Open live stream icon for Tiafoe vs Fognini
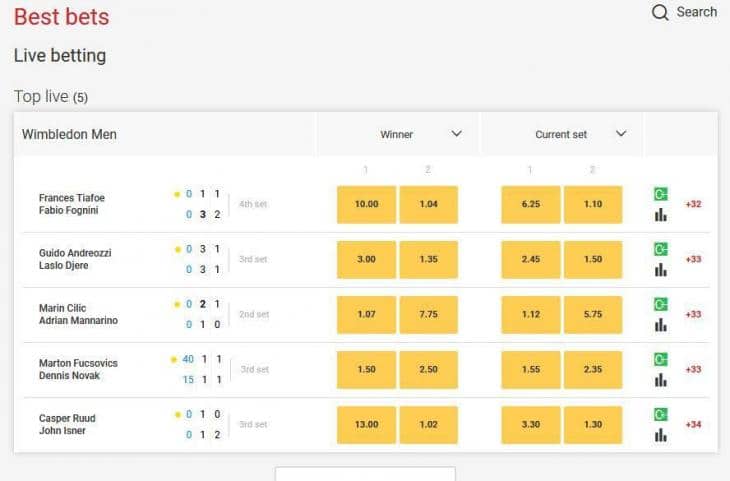The height and width of the screenshot is (481, 730). tap(660, 194)
